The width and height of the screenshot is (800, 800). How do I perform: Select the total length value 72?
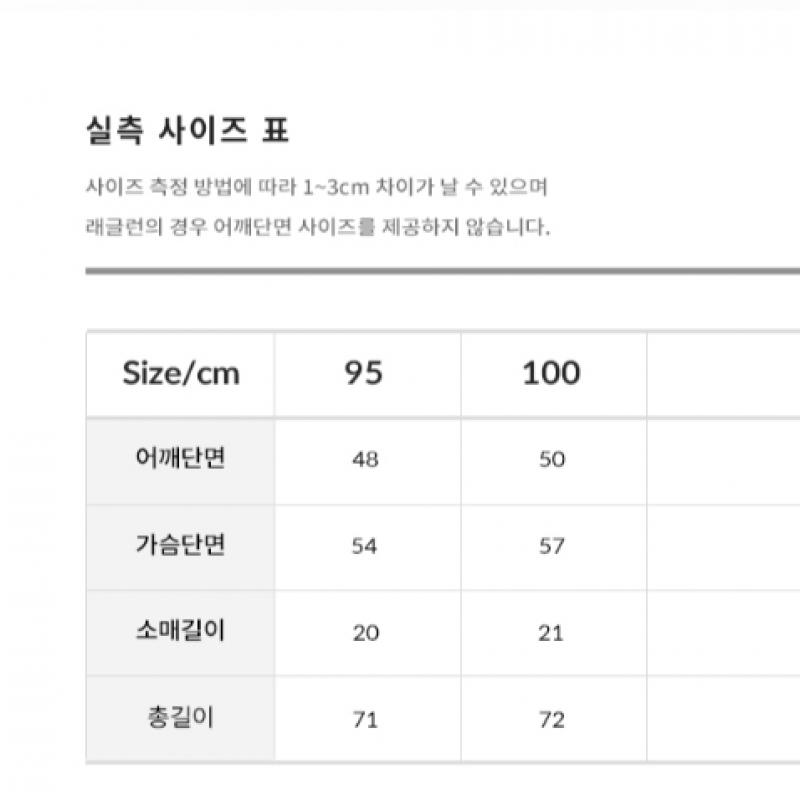pos(551,719)
